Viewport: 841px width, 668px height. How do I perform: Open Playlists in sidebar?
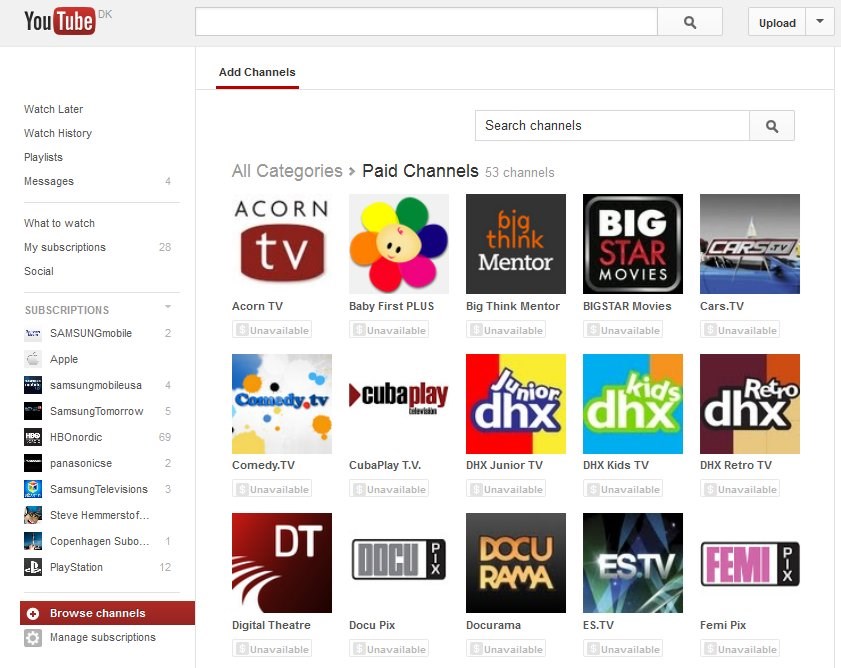[43, 157]
